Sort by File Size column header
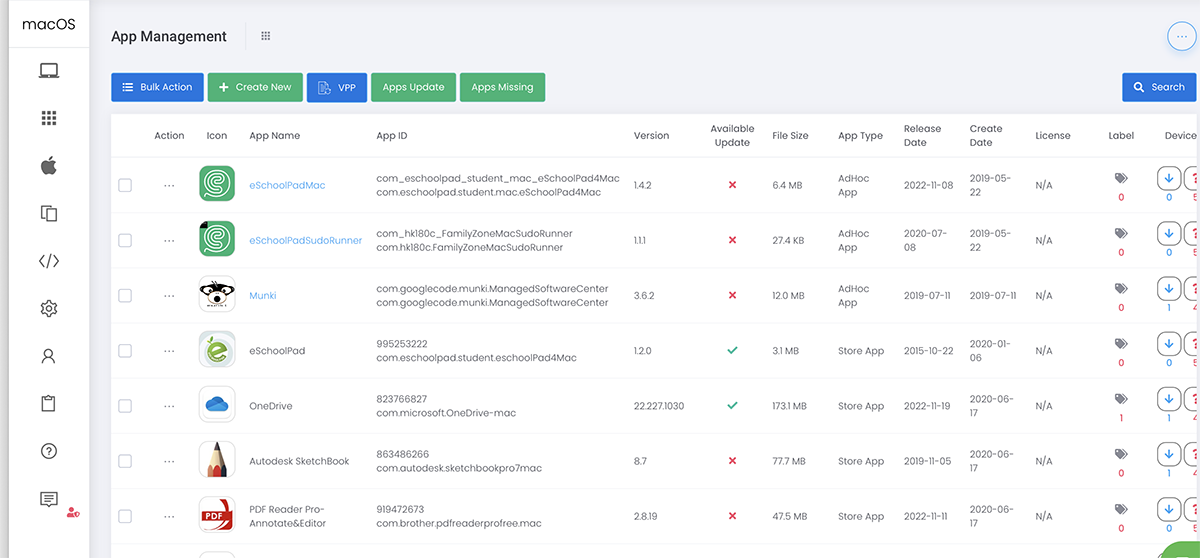 [x=790, y=135]
